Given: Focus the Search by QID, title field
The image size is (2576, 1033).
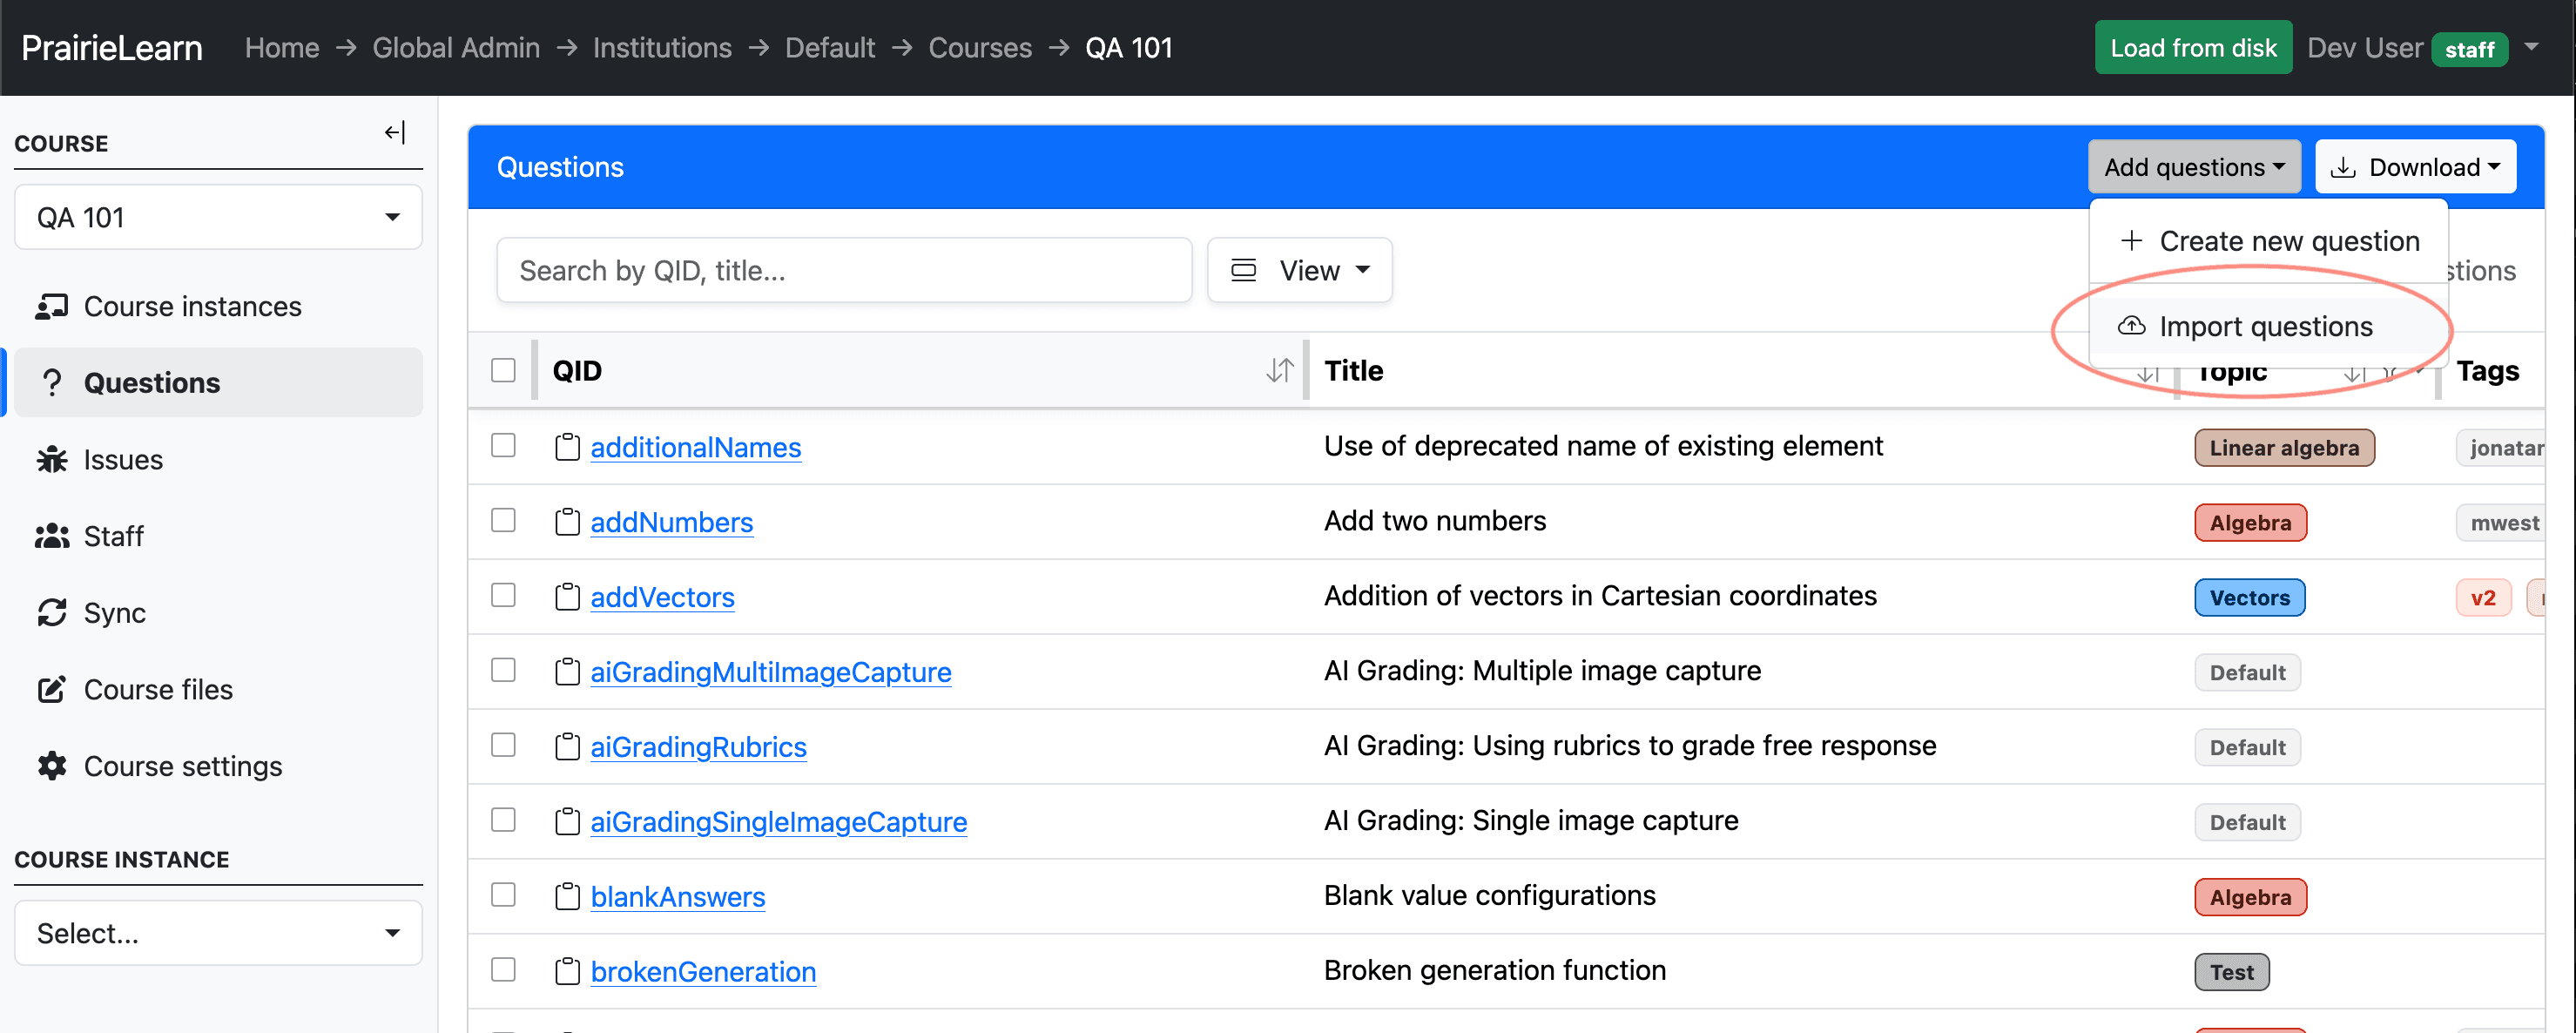Looking at the screenshot, I should click(x=844, y=270).
